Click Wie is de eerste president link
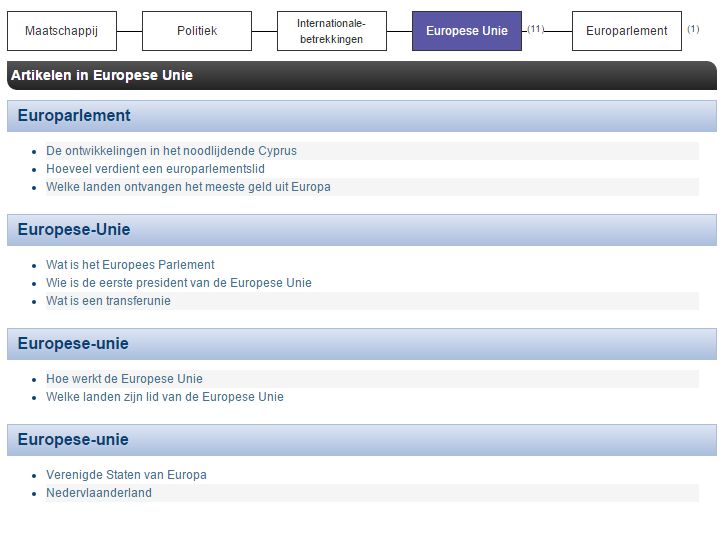 178,283
